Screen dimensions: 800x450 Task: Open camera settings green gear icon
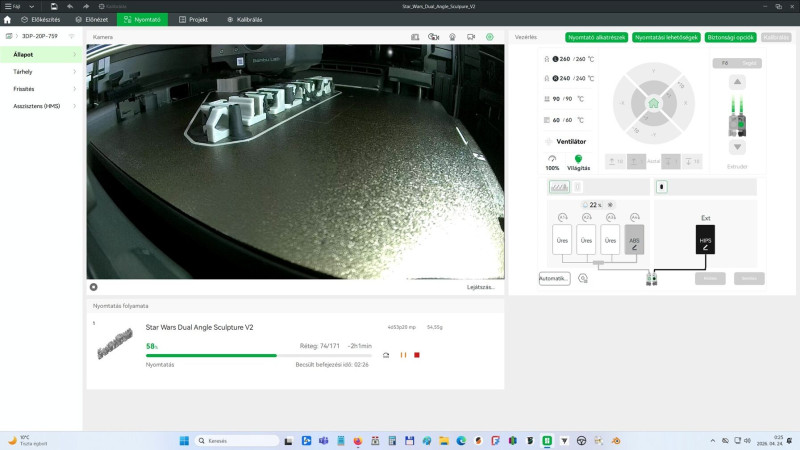[x=490, y=37]
